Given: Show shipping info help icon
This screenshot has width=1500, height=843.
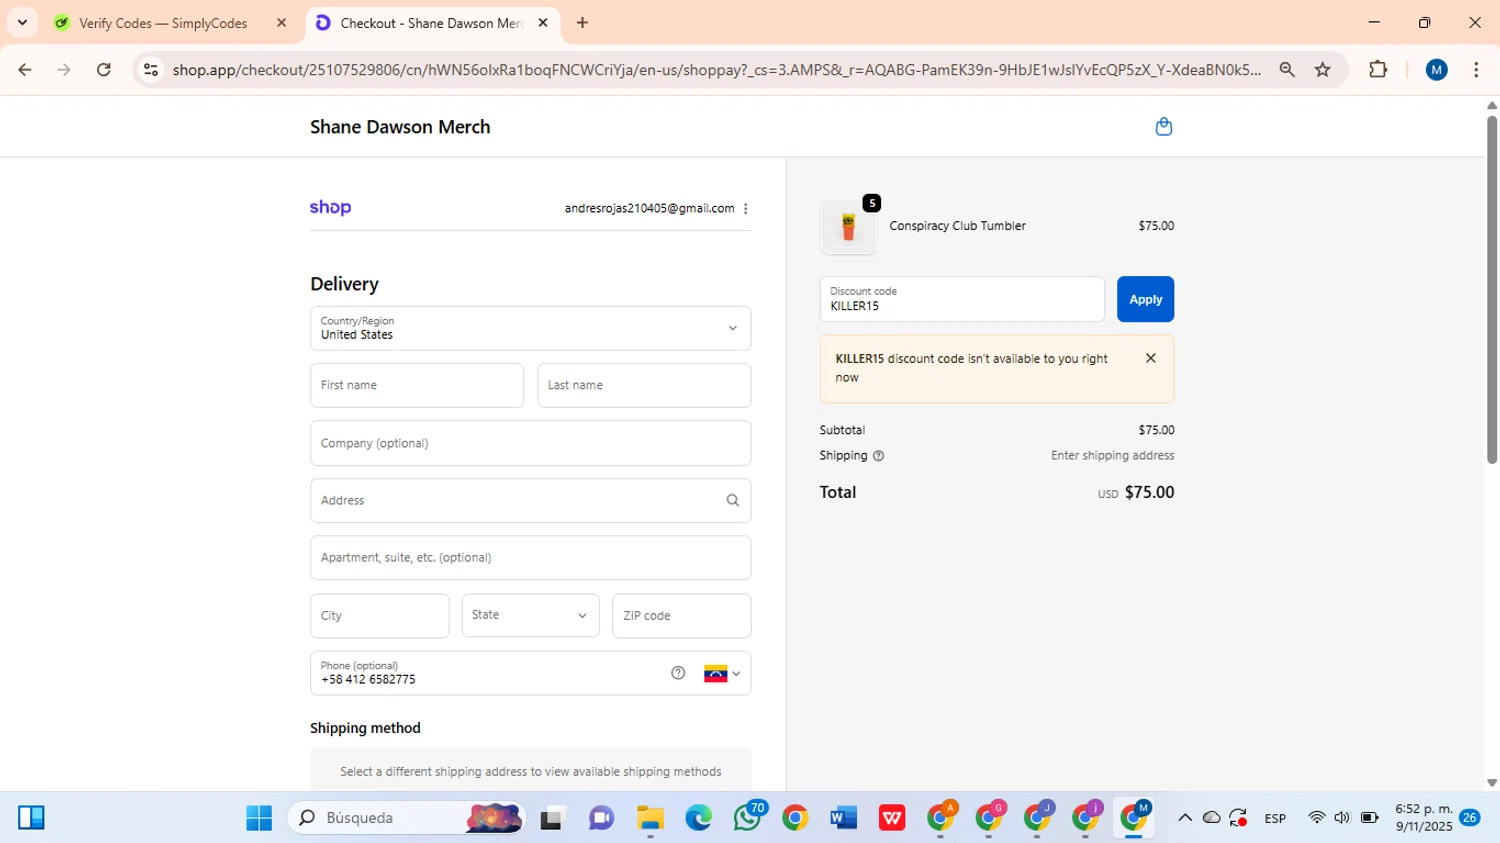Looking at the screenshot, I should [878, 456].
